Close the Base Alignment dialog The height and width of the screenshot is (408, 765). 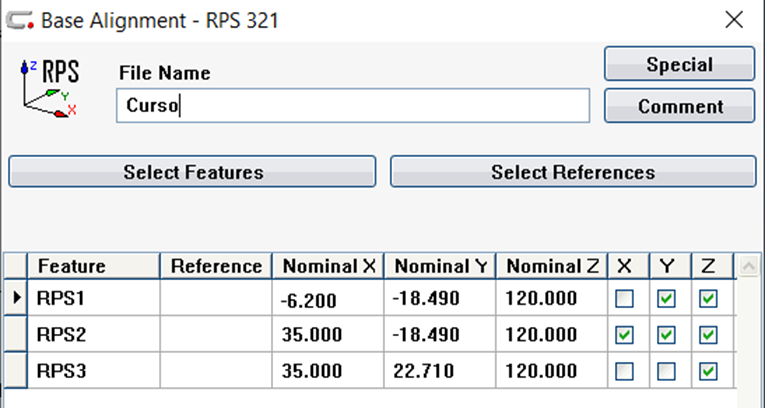[734, 20]
